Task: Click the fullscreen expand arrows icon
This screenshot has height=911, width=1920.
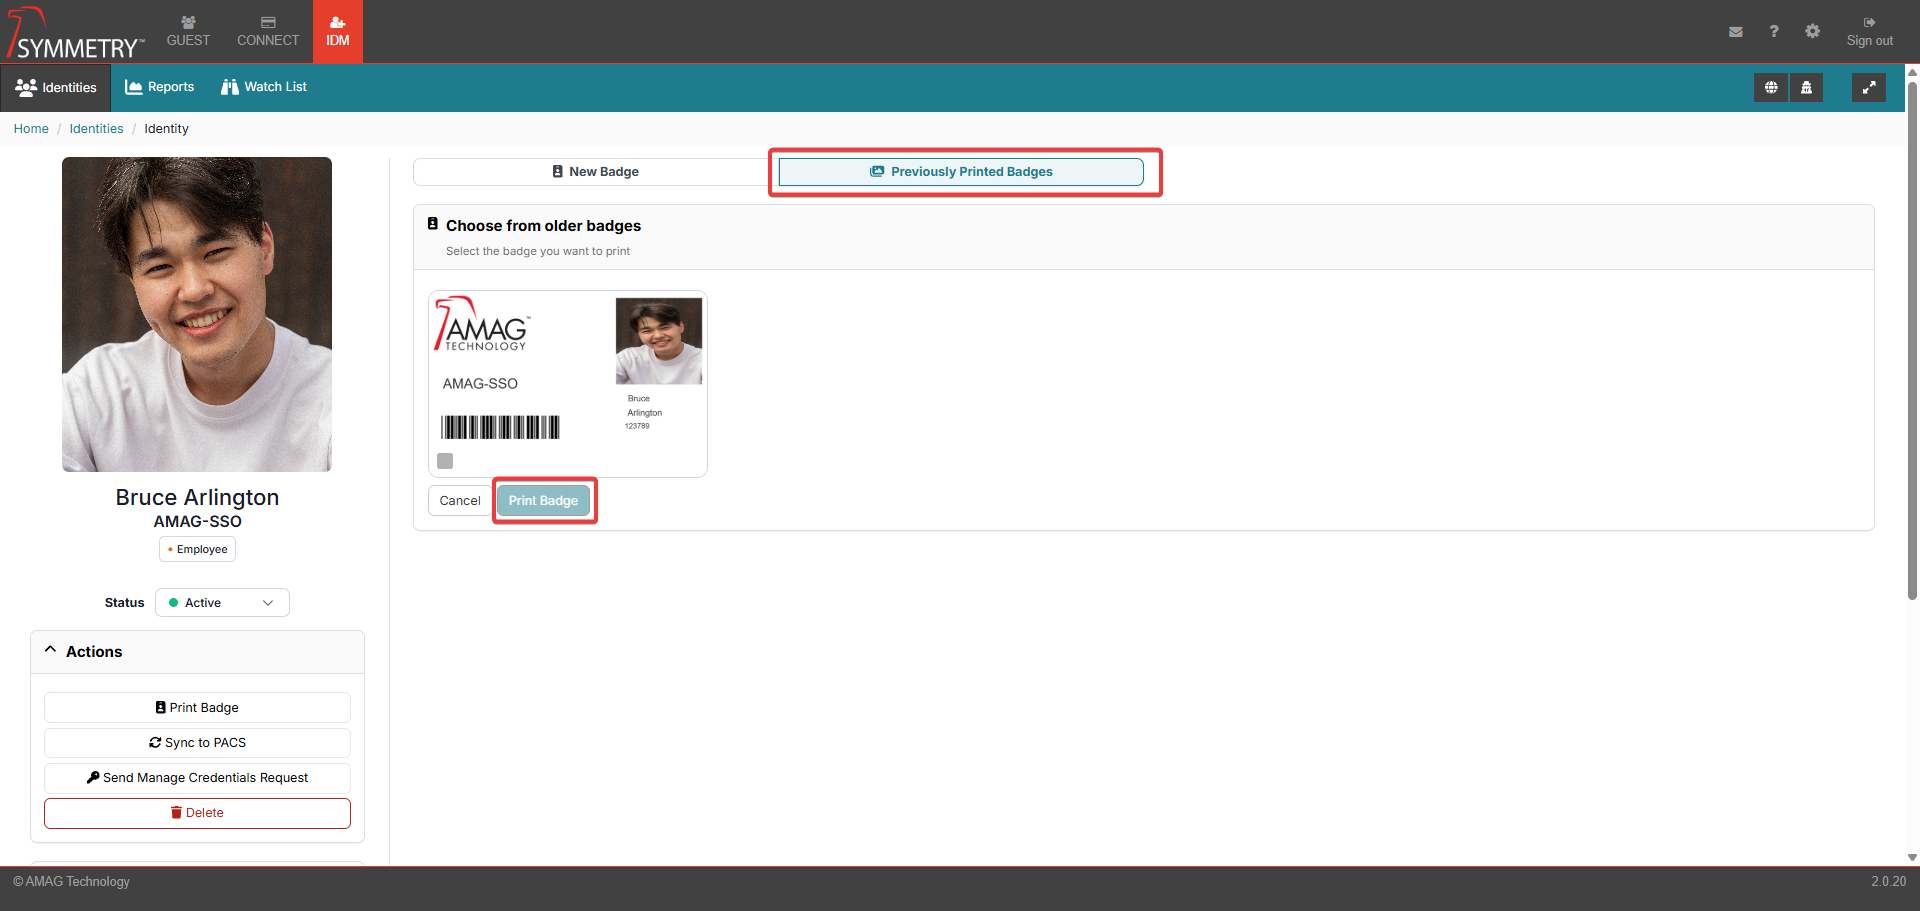Action: click(x=1868, y=88)
